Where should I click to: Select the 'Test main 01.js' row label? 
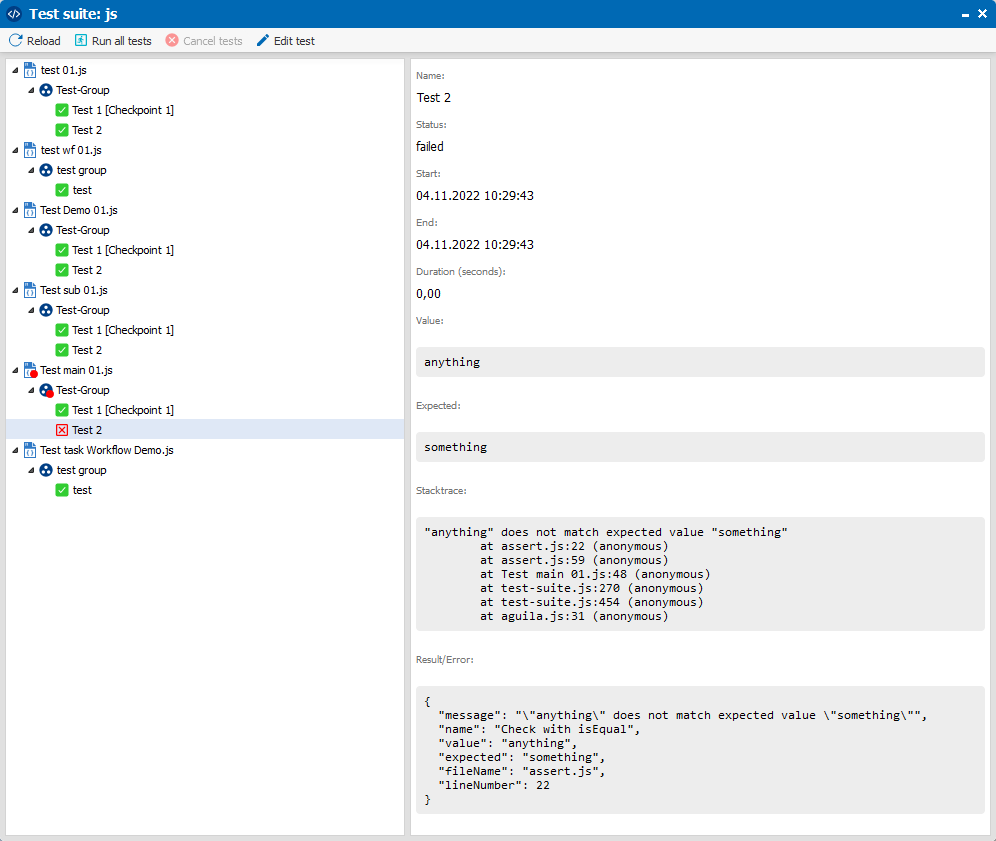pyautogui.click(x=76, y=370)
